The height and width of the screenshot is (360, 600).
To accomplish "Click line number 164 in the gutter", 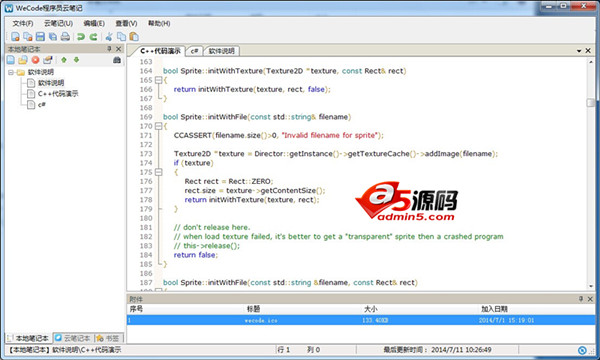I will (x=146, y=71).
